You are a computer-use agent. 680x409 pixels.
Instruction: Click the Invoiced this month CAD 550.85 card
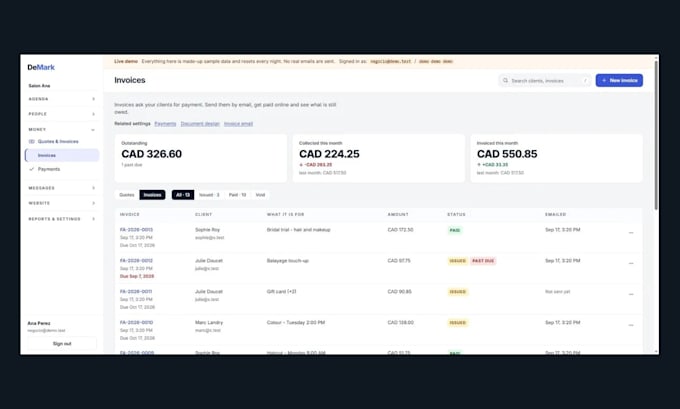556,158
